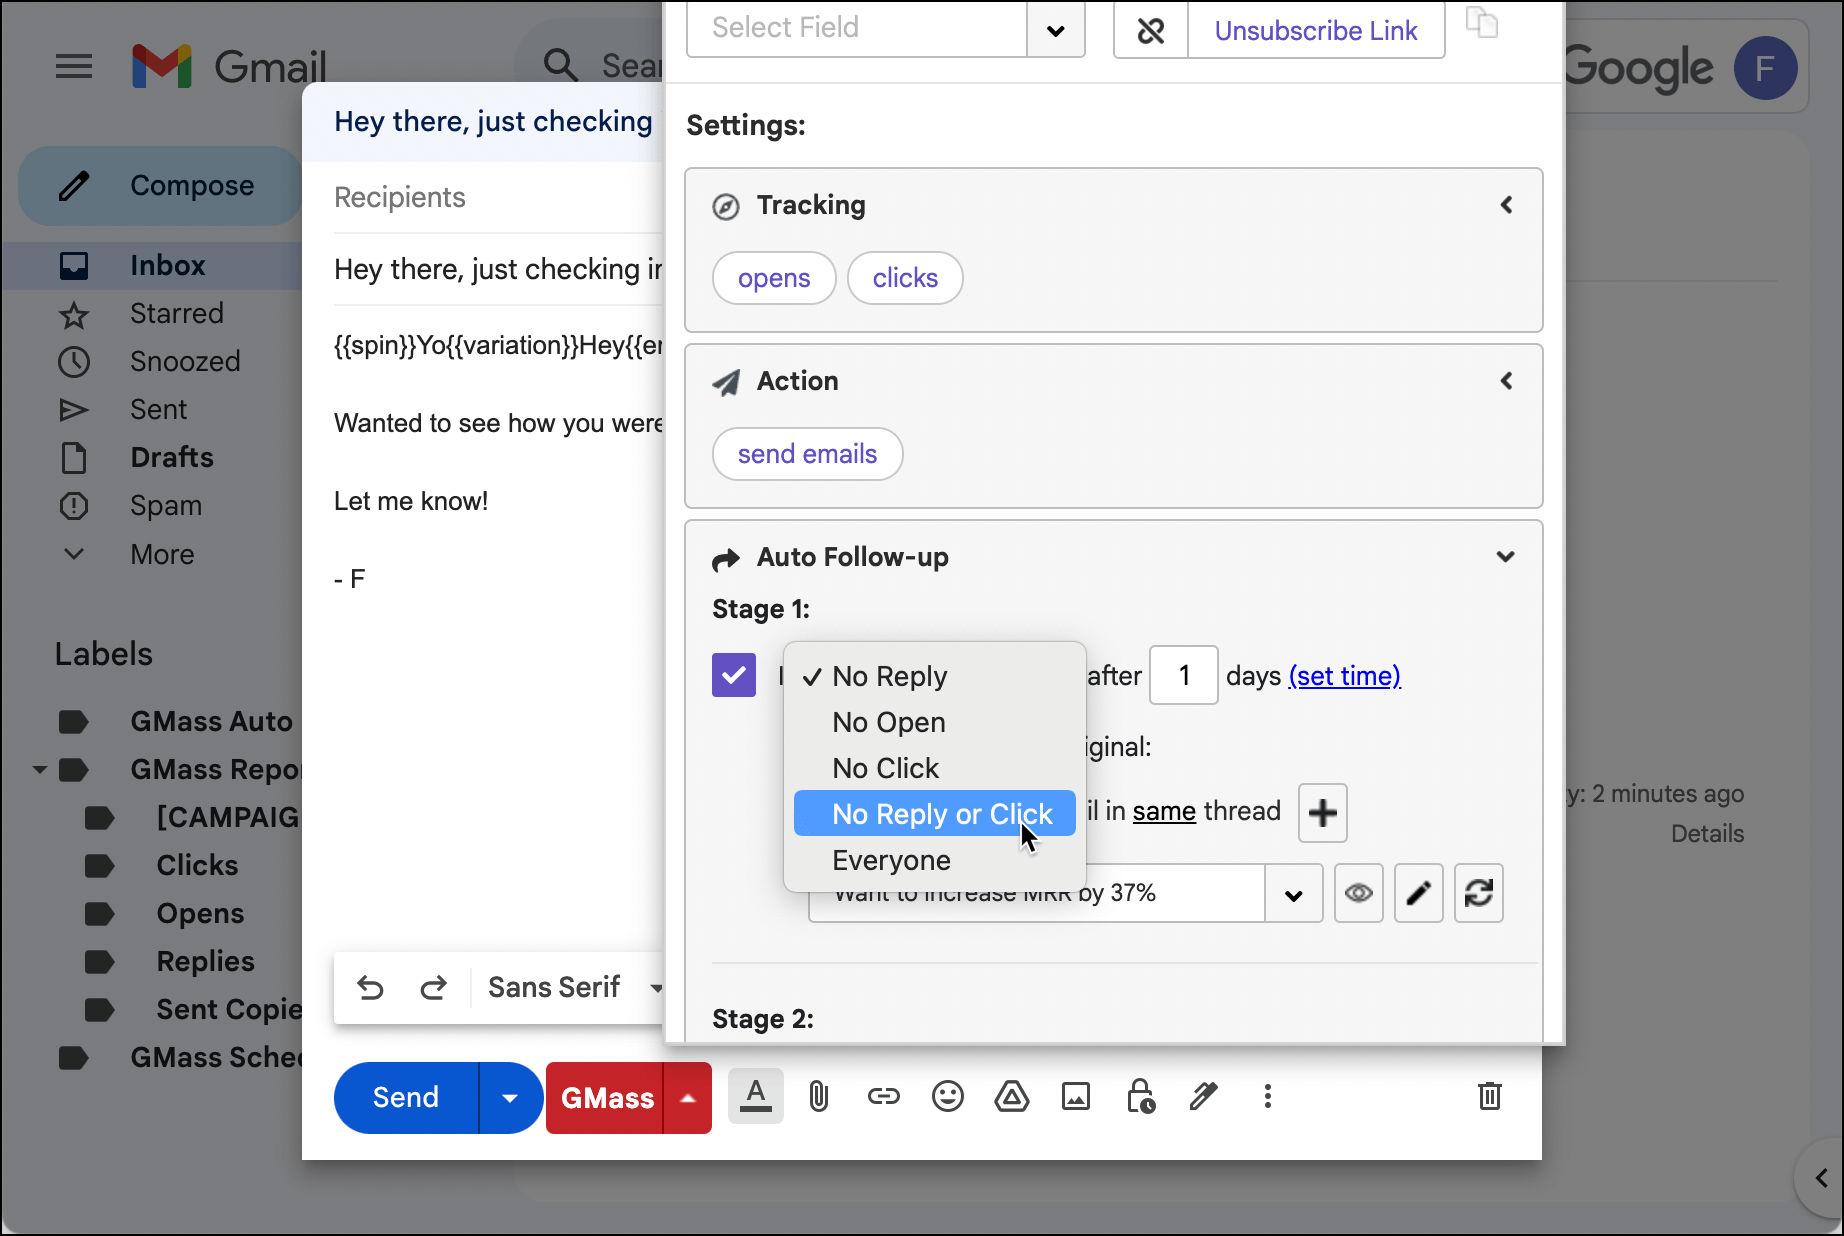Open the follow-up template dropdown arrow
Image resolution: width=1844 pixels, height=1236 pixels.
click(x=1294, y=895)
